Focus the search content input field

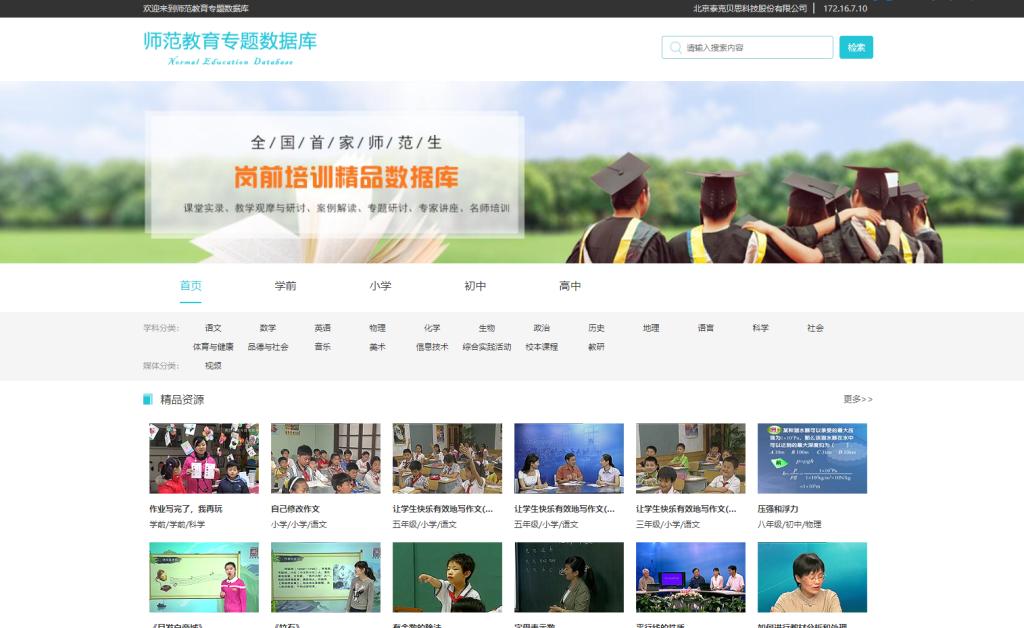click(x=747, y=48)
